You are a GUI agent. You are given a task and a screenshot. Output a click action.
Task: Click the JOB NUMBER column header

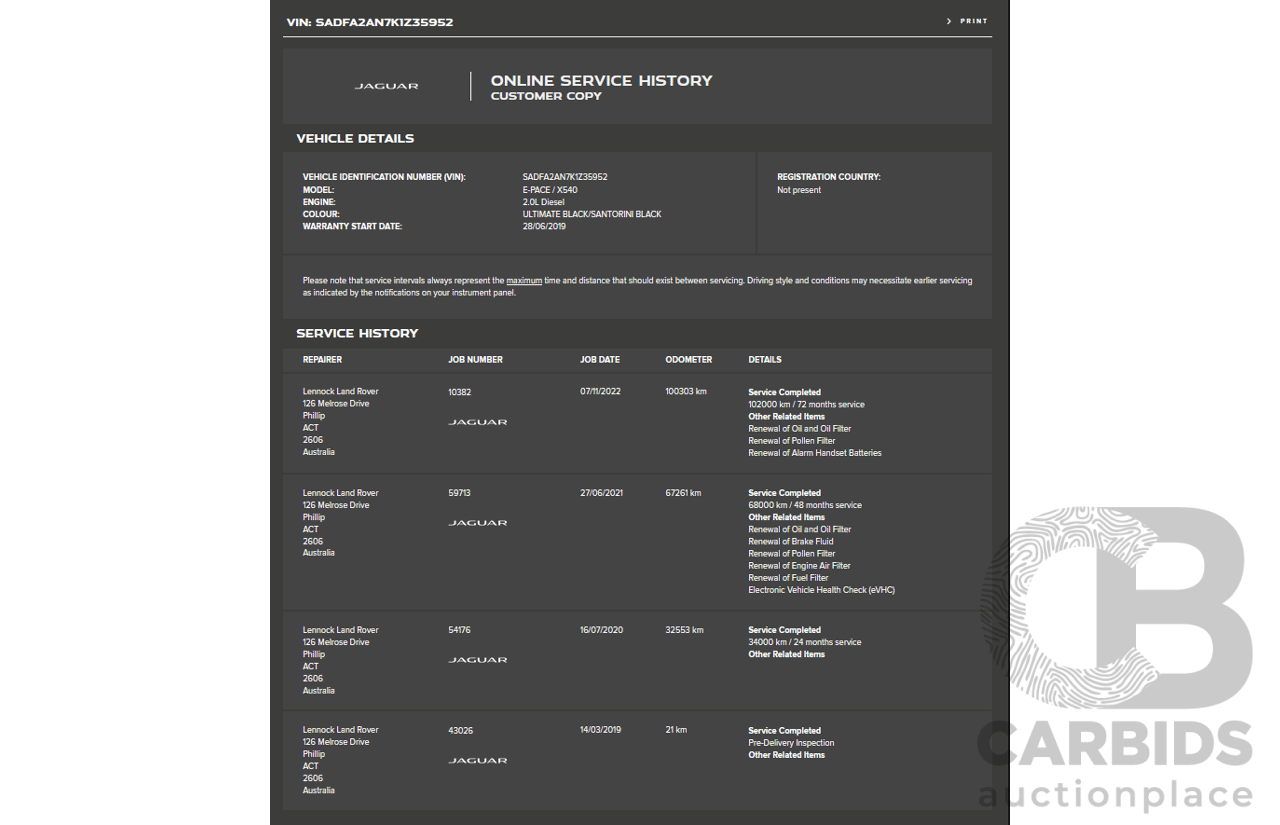[475, 359]
